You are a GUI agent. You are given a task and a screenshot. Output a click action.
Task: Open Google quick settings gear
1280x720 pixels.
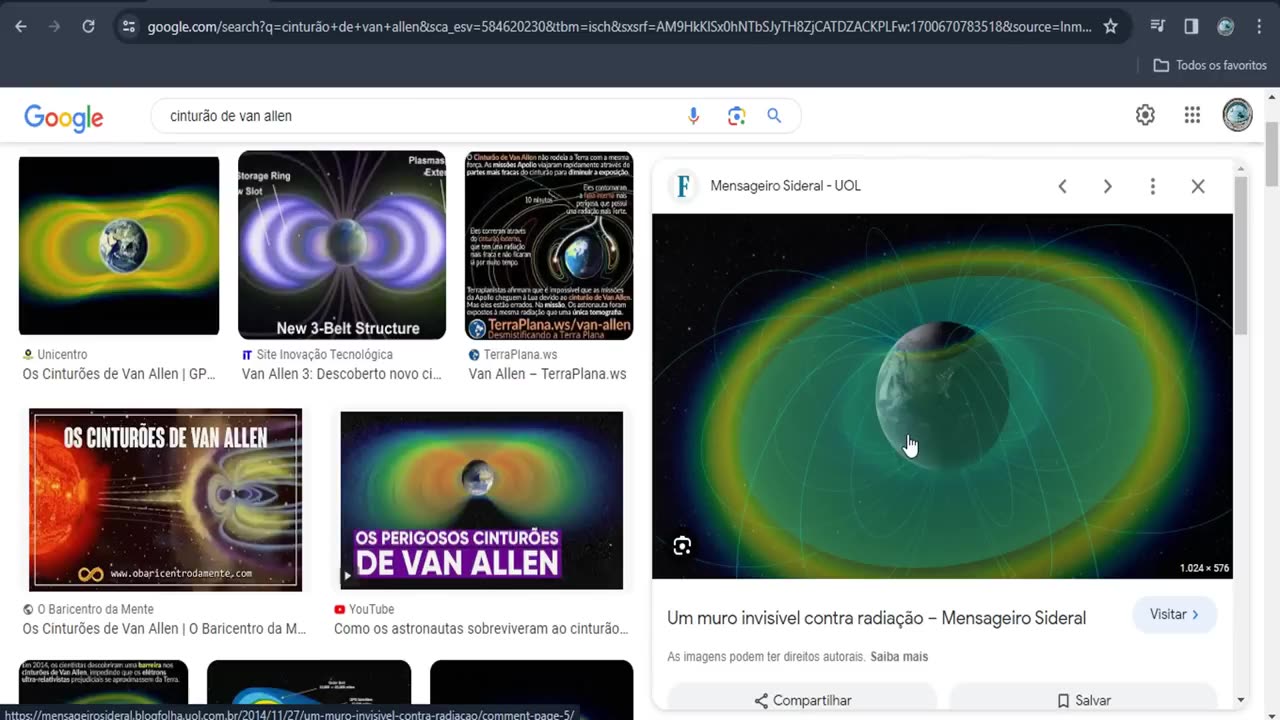point(1145,115)
